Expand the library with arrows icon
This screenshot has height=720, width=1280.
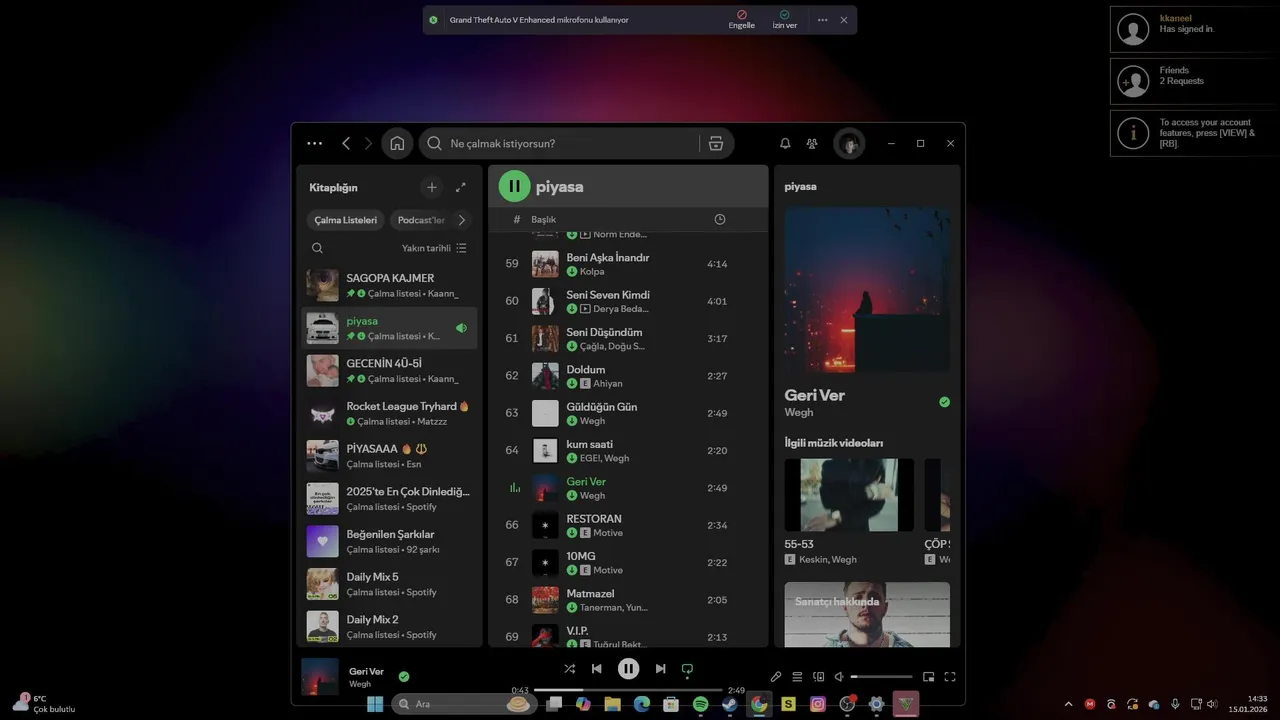click(461, 187)
